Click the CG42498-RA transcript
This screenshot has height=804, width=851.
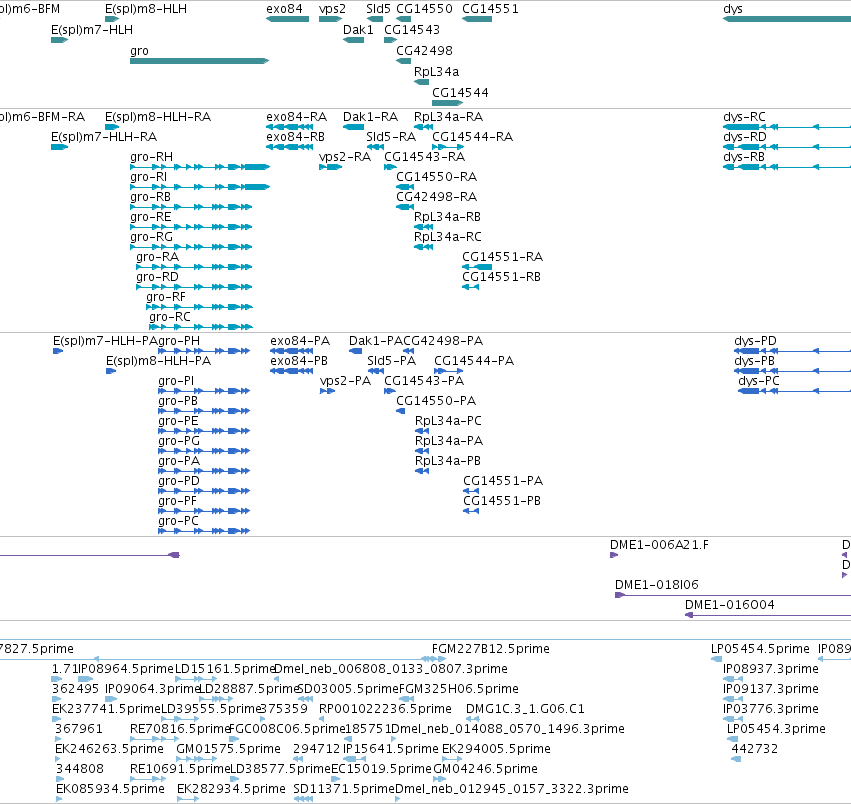point(405,207)
